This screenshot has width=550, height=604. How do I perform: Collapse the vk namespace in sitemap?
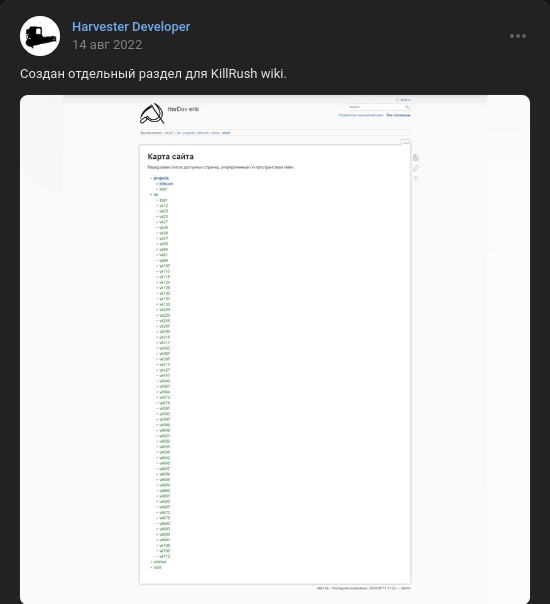(x=156, y=195)
